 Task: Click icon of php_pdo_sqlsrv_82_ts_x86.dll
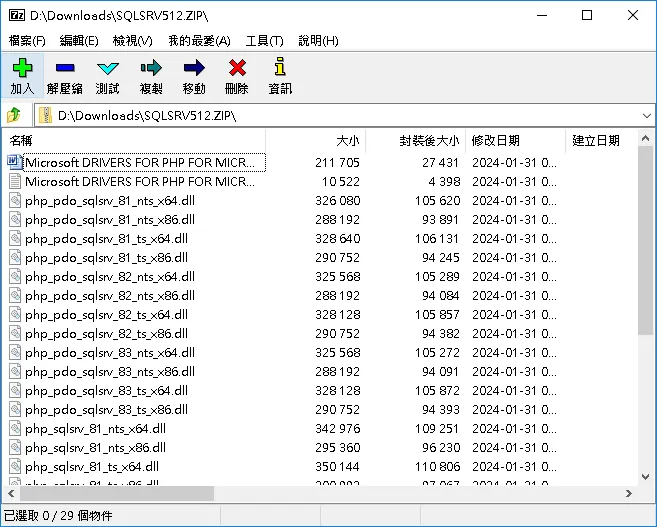click(x=15, y=333)
